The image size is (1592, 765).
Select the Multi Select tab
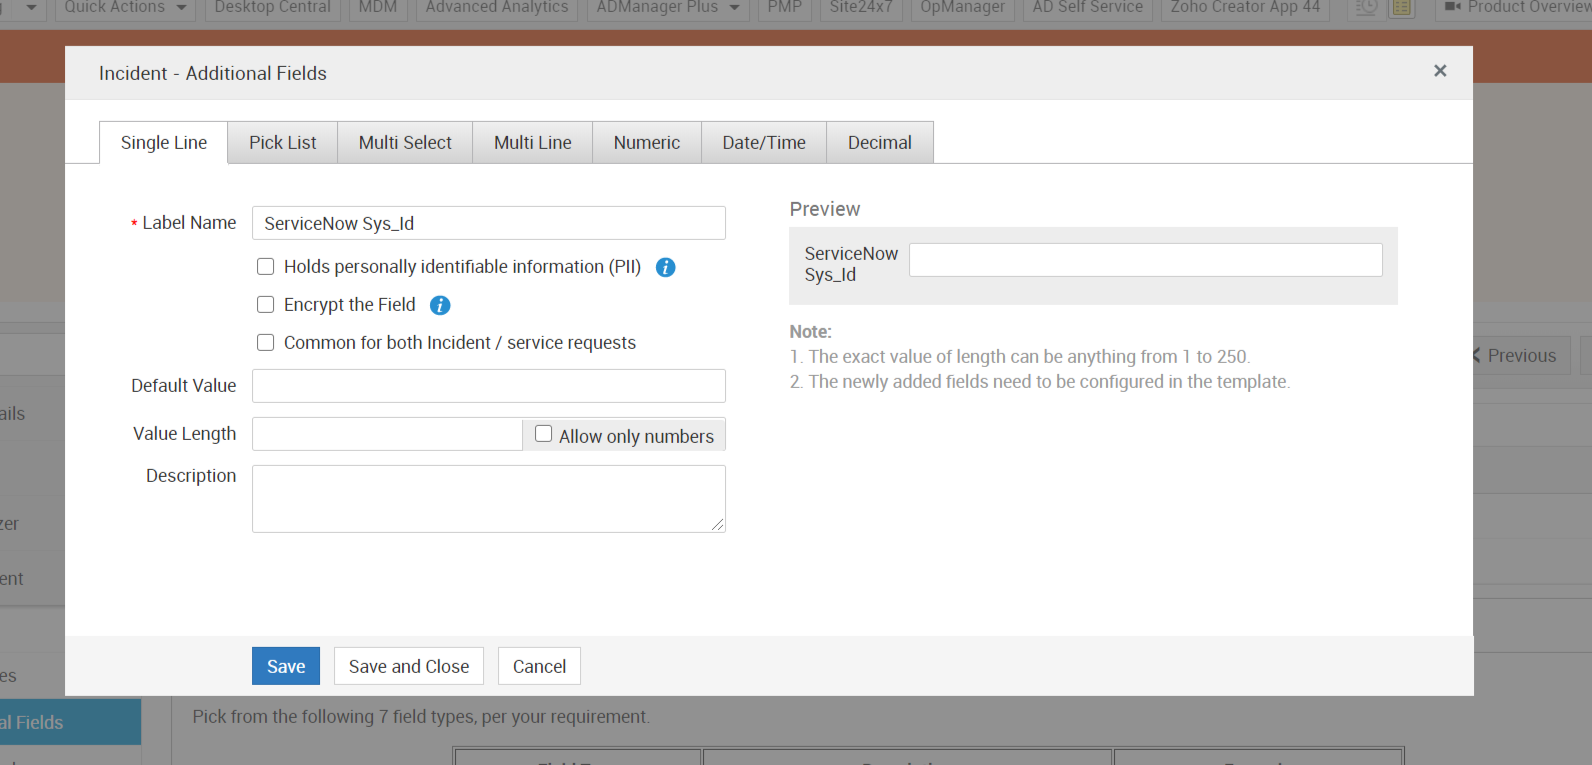405,142
